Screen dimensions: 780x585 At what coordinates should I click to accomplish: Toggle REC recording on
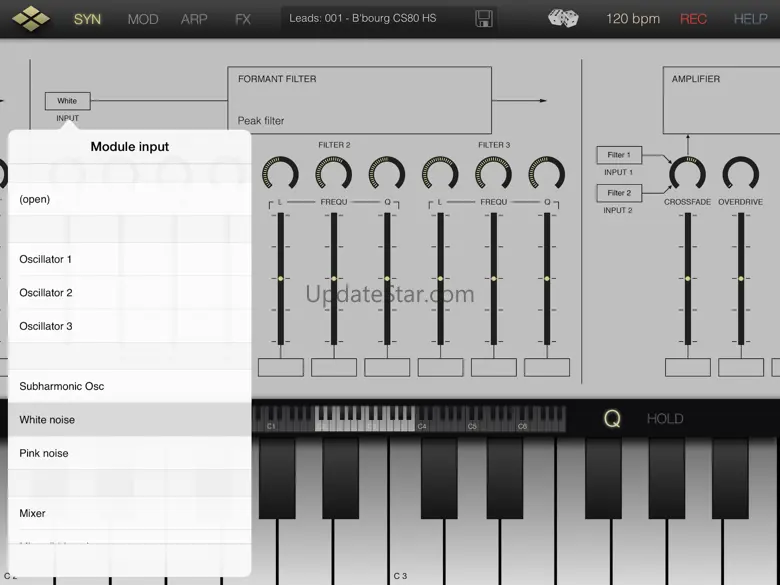pyautogui.click(x=693, y=19)
